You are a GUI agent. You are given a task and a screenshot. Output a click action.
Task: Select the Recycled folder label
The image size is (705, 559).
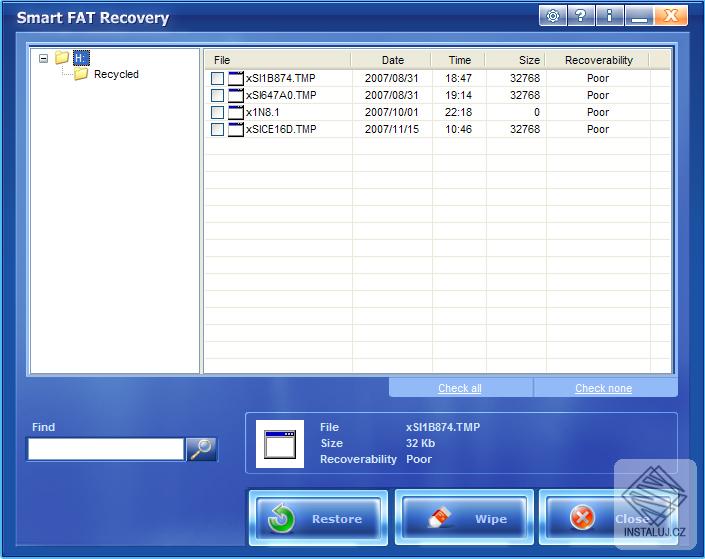click(x=116, y=74)
